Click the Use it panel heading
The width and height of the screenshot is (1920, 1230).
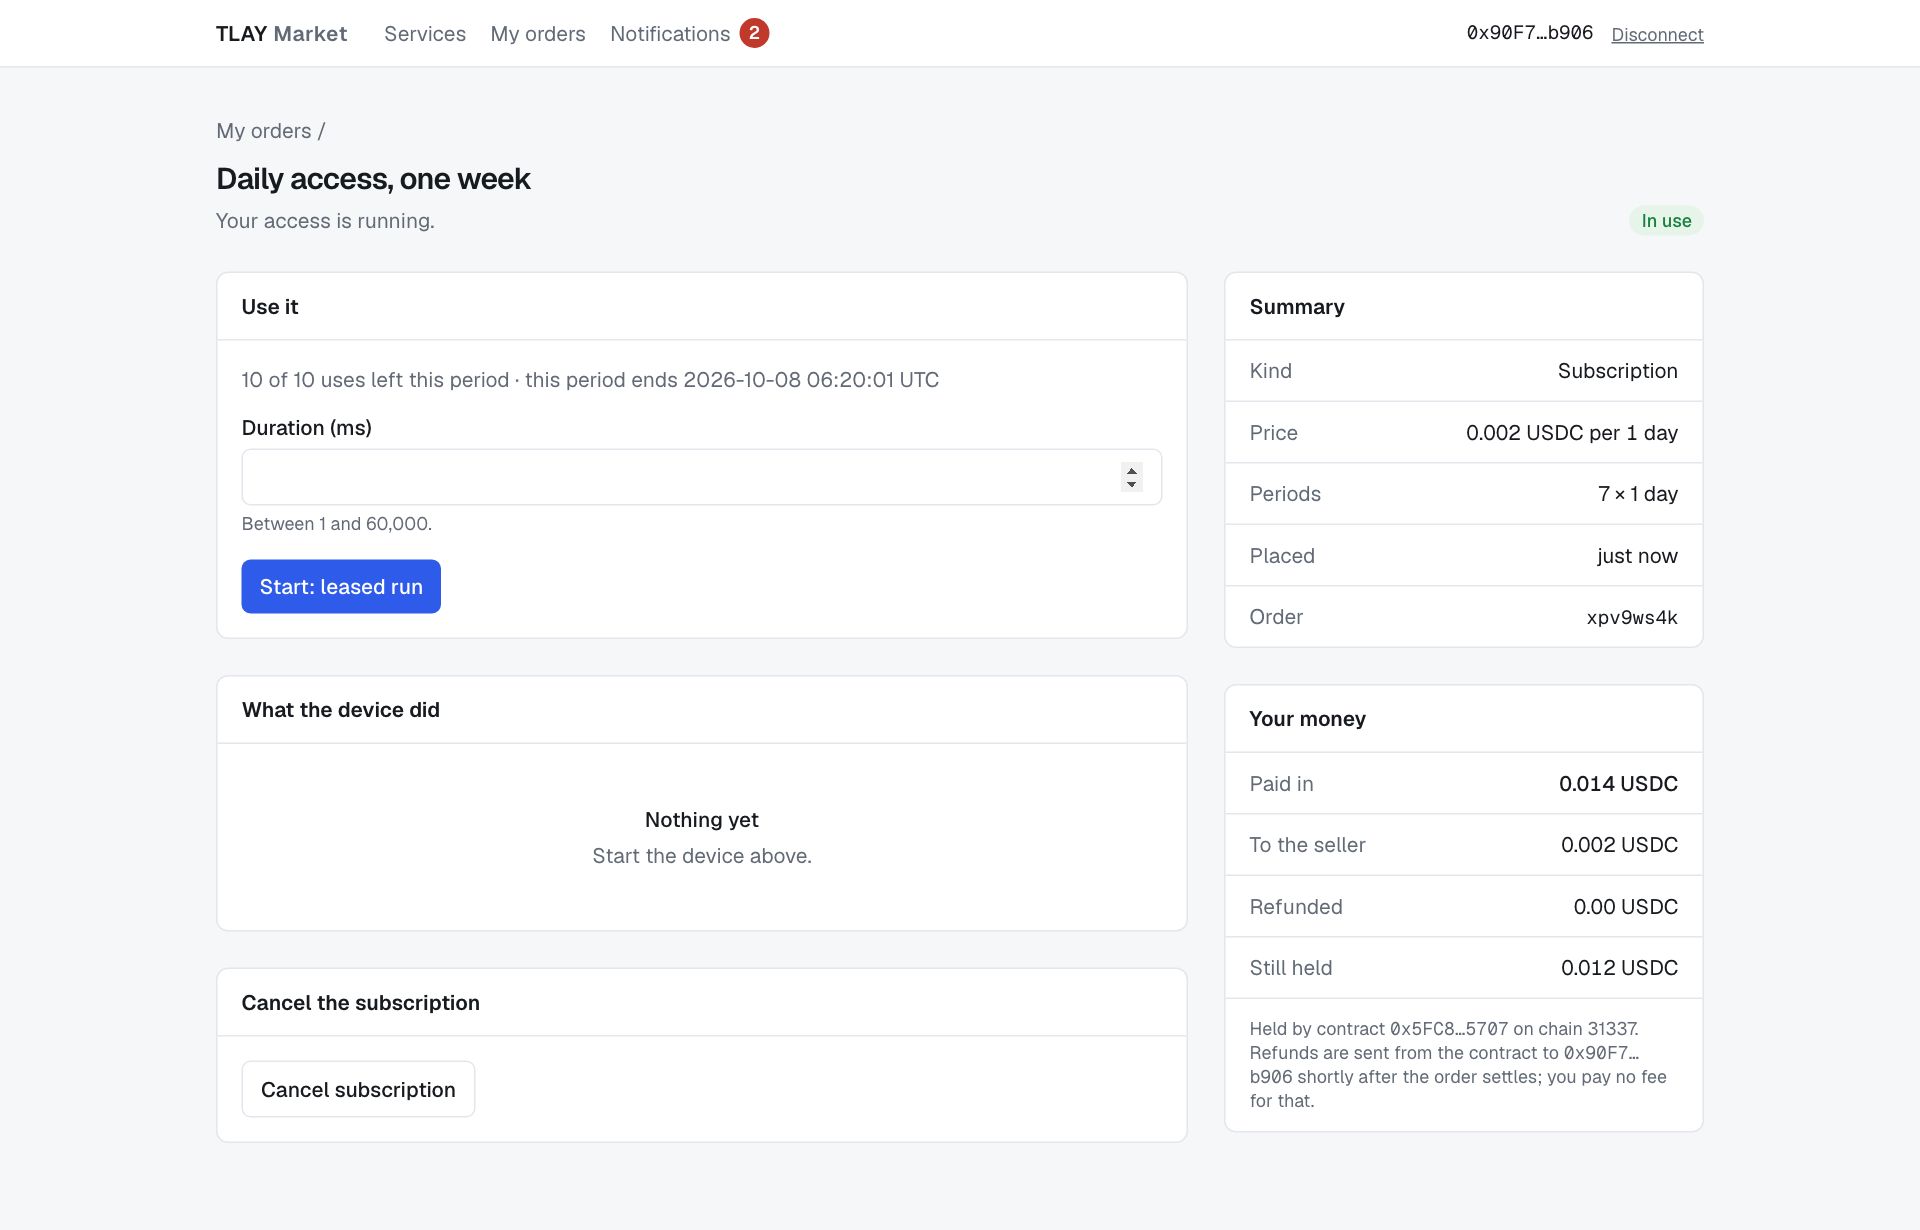(270, 307)
